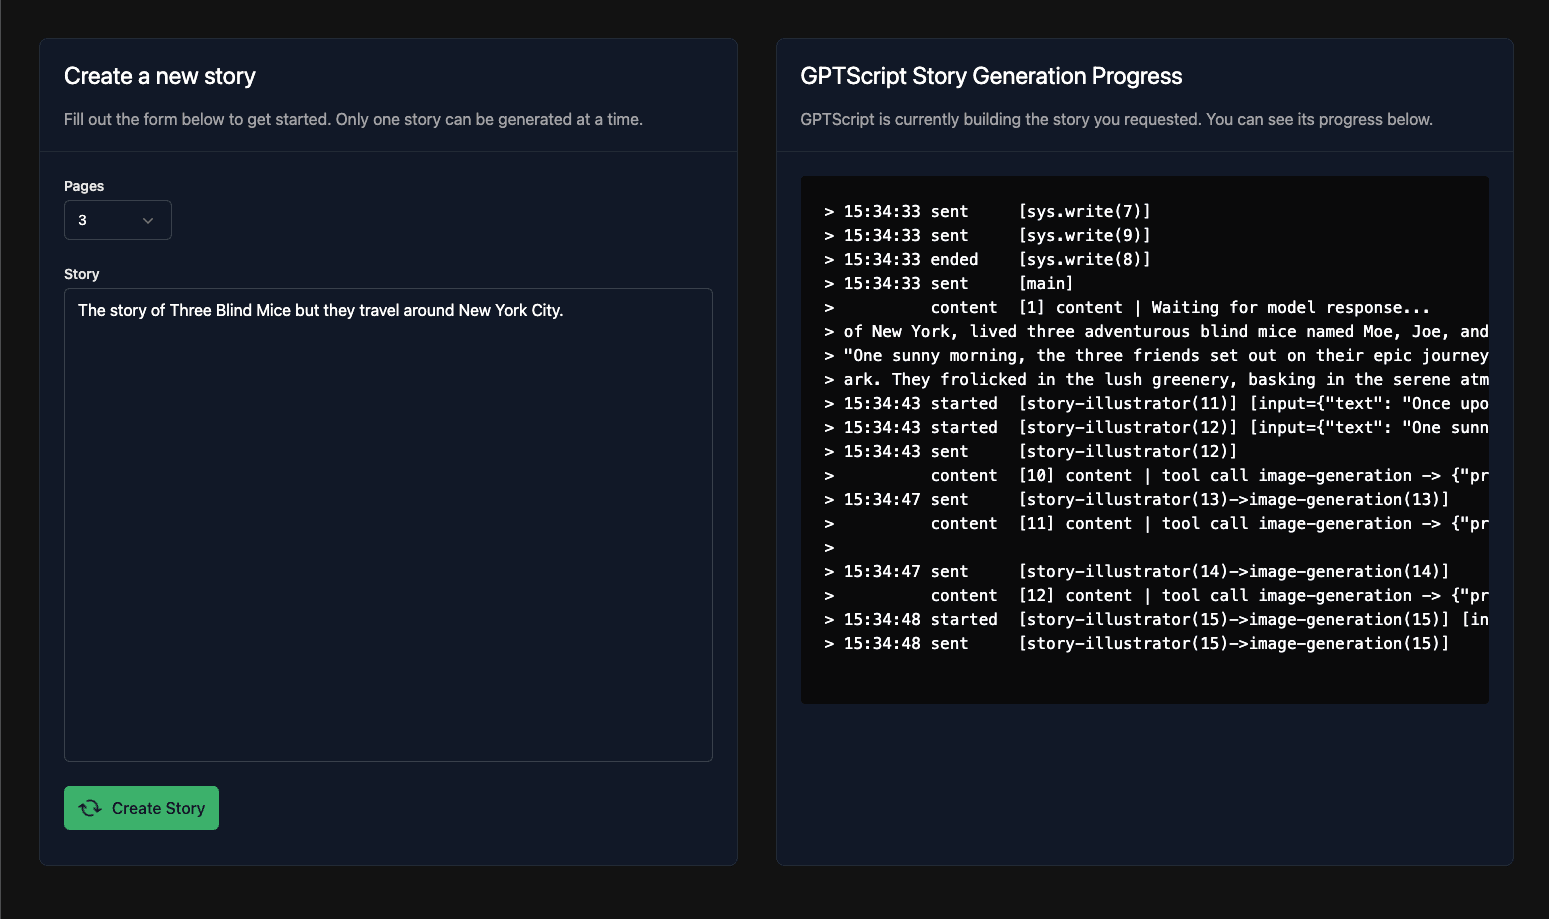Click the log line starting 'ark. They frolicked'
Image resolution: width=1549 pixels, height=919 pixels.
point(1156,379)
